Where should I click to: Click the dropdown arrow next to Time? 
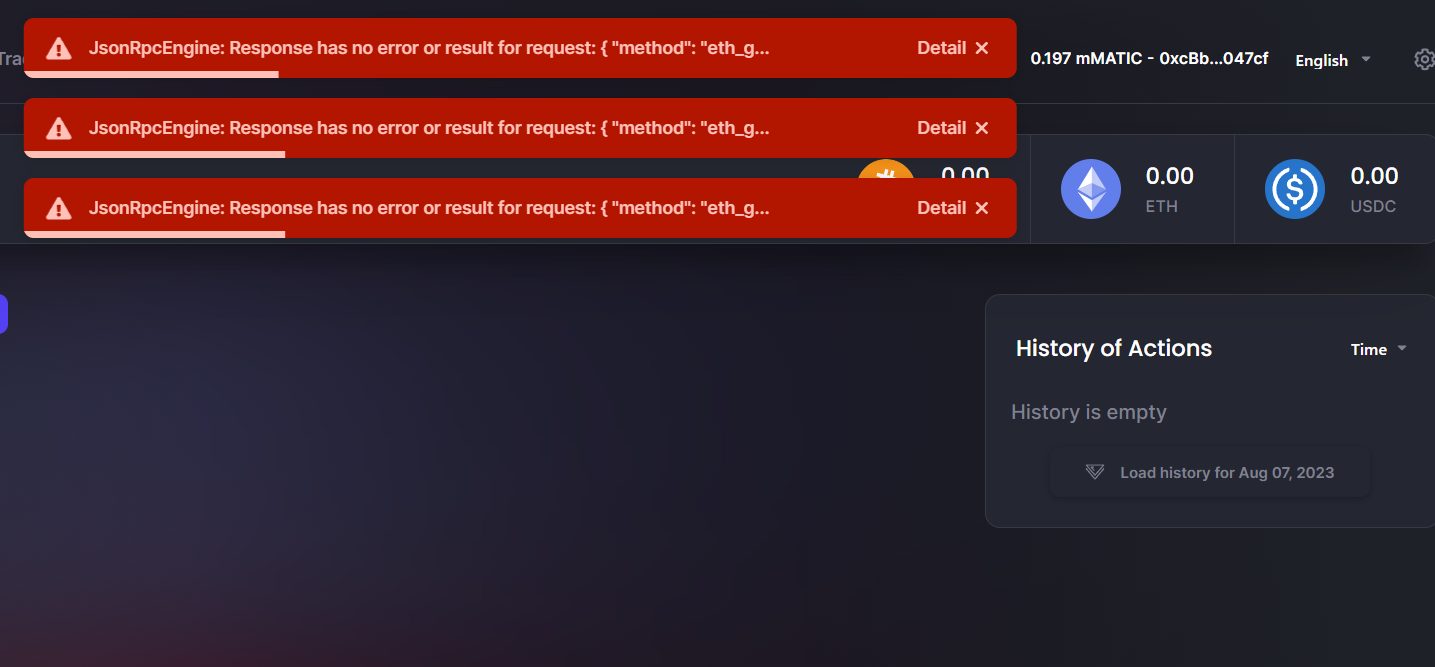(x=1402, y=349)
